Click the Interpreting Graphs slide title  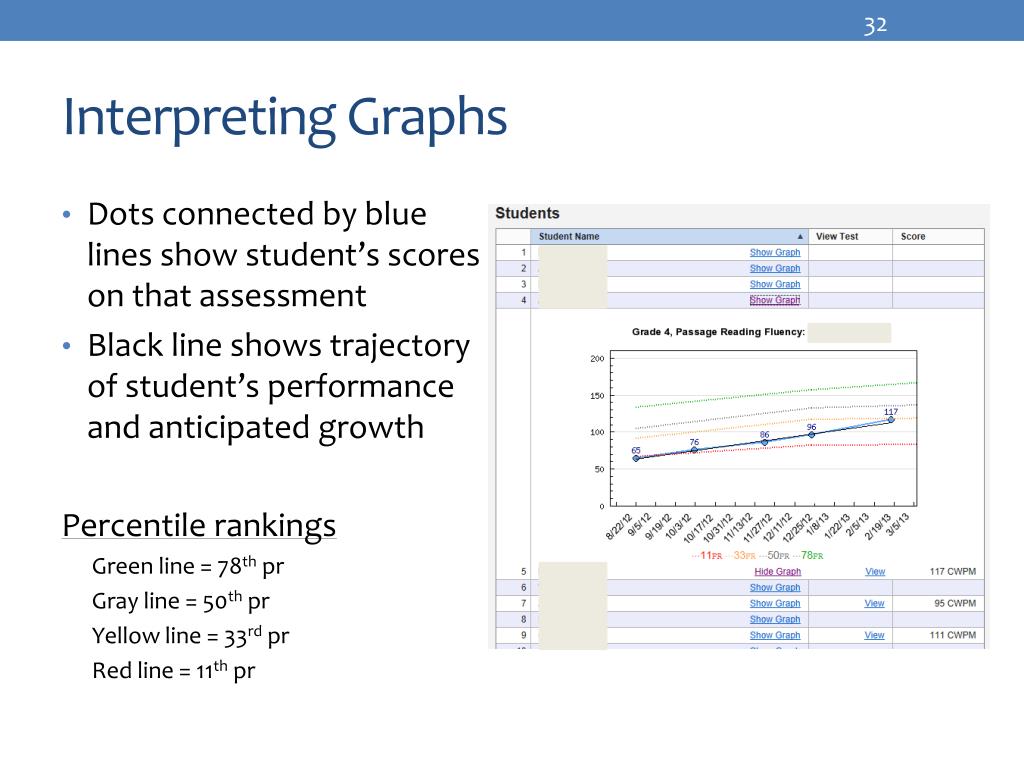click(x=285, y=117)
